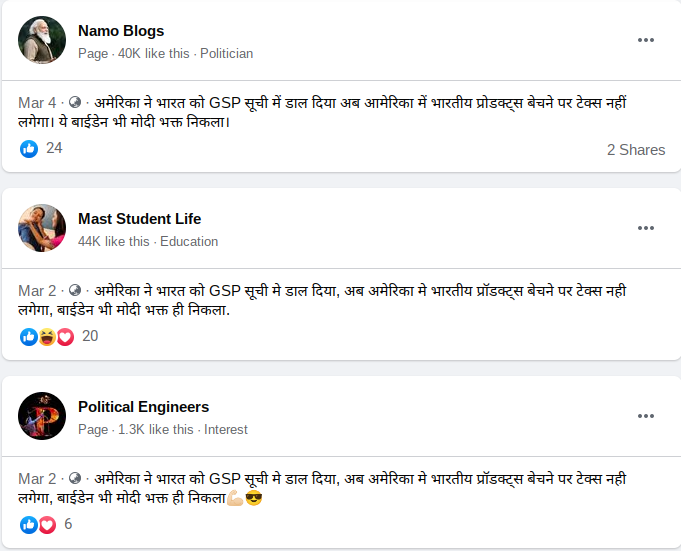Click the like reaction icon on Namo Blogs post
Image resolution: width=681 pixels, height=551 pixels.
(x=29, y=148)
